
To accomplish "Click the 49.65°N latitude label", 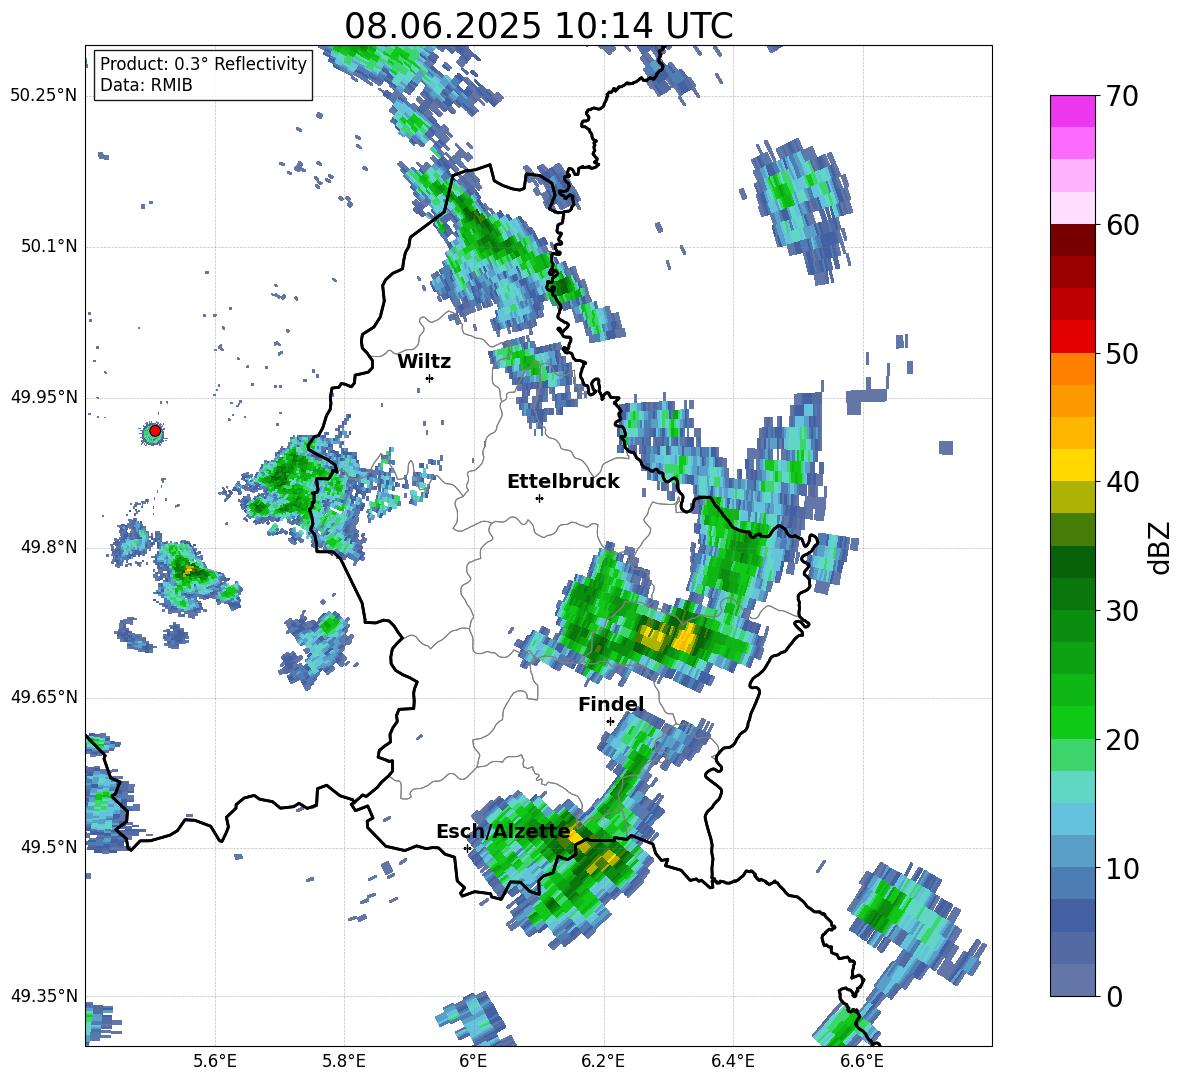I will tap(43, 698).
